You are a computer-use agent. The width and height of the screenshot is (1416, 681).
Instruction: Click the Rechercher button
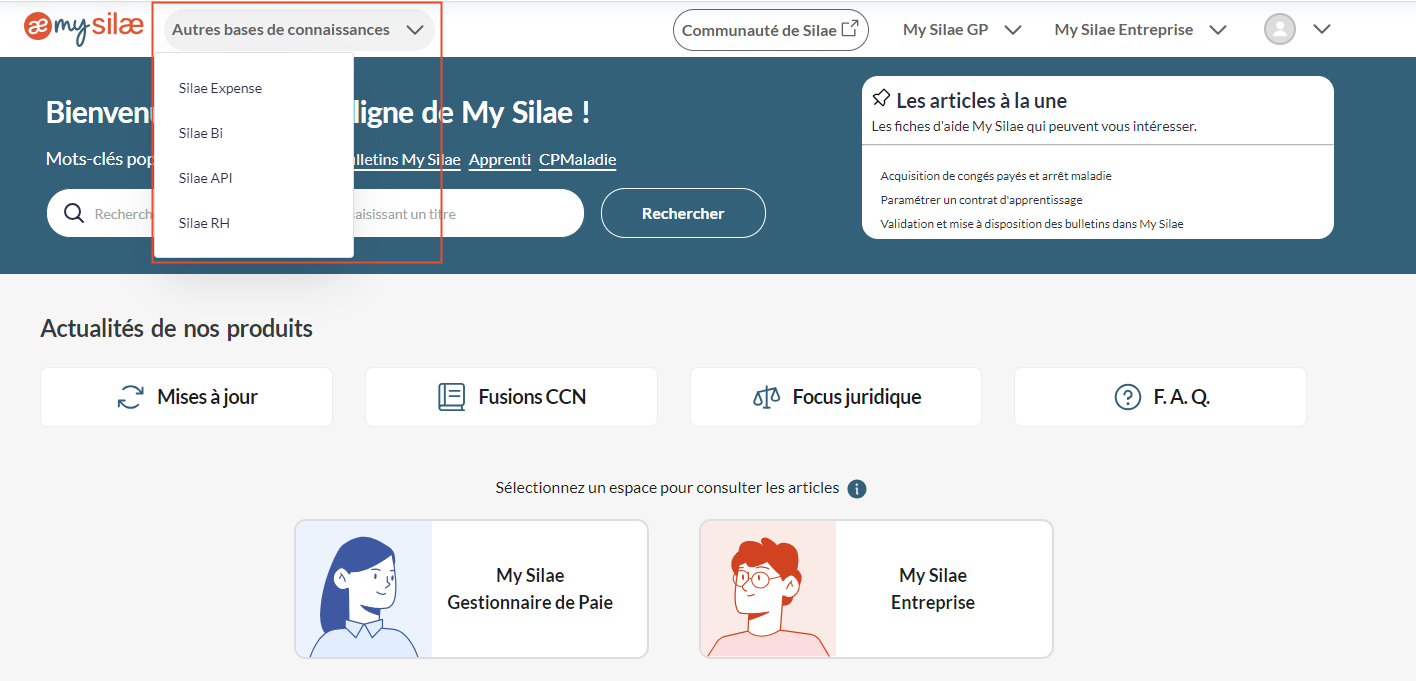[683, 212]
